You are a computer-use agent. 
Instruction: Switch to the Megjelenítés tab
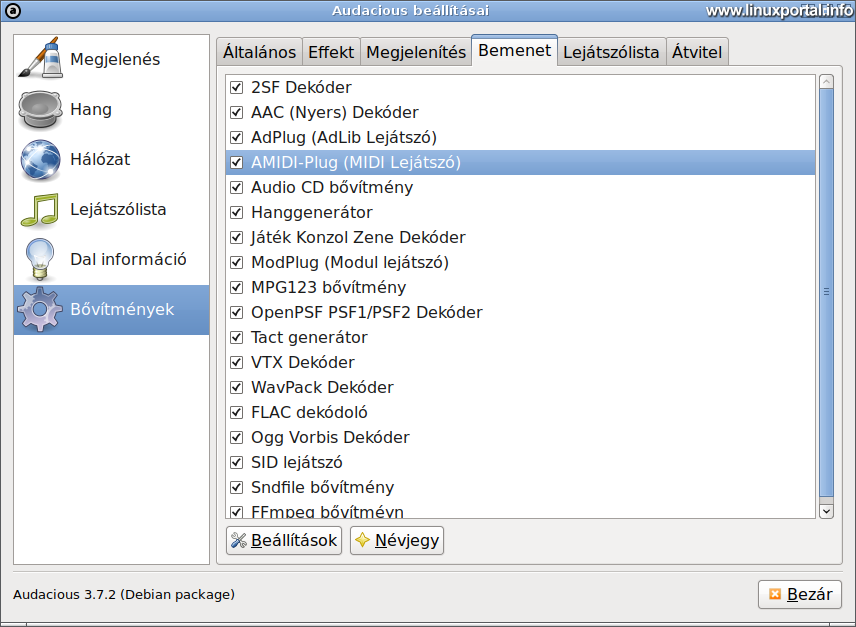[x=416, y=52]
